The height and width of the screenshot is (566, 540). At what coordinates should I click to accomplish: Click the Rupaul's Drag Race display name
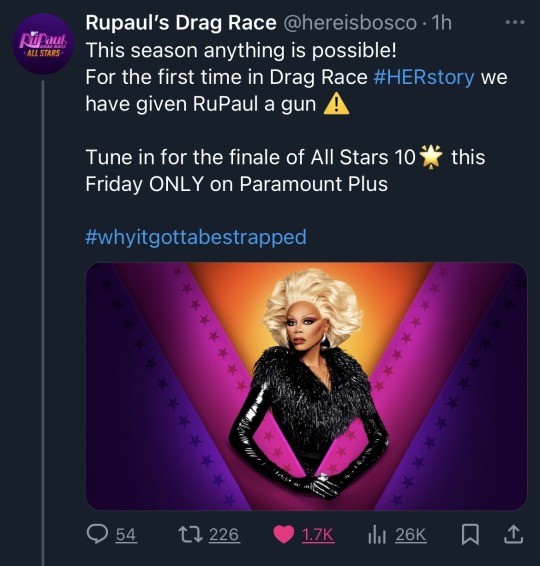[181, 23]
